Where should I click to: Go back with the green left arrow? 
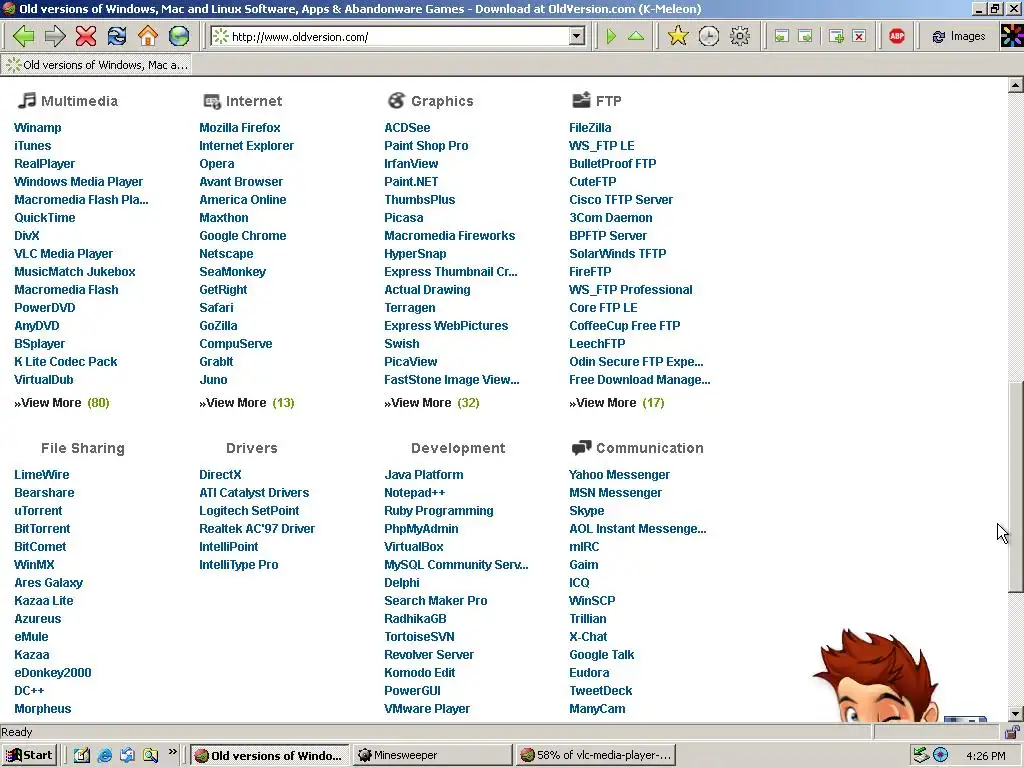(24, 36)
